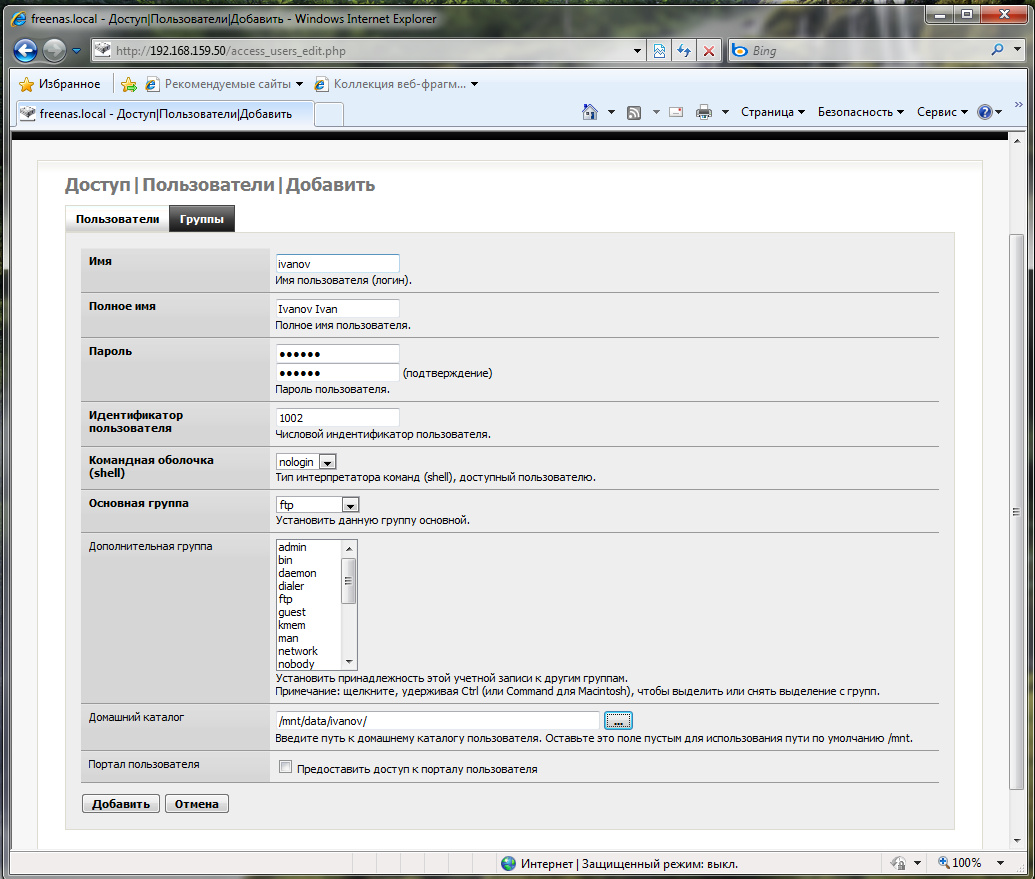Click the new empty tab button

329,114
